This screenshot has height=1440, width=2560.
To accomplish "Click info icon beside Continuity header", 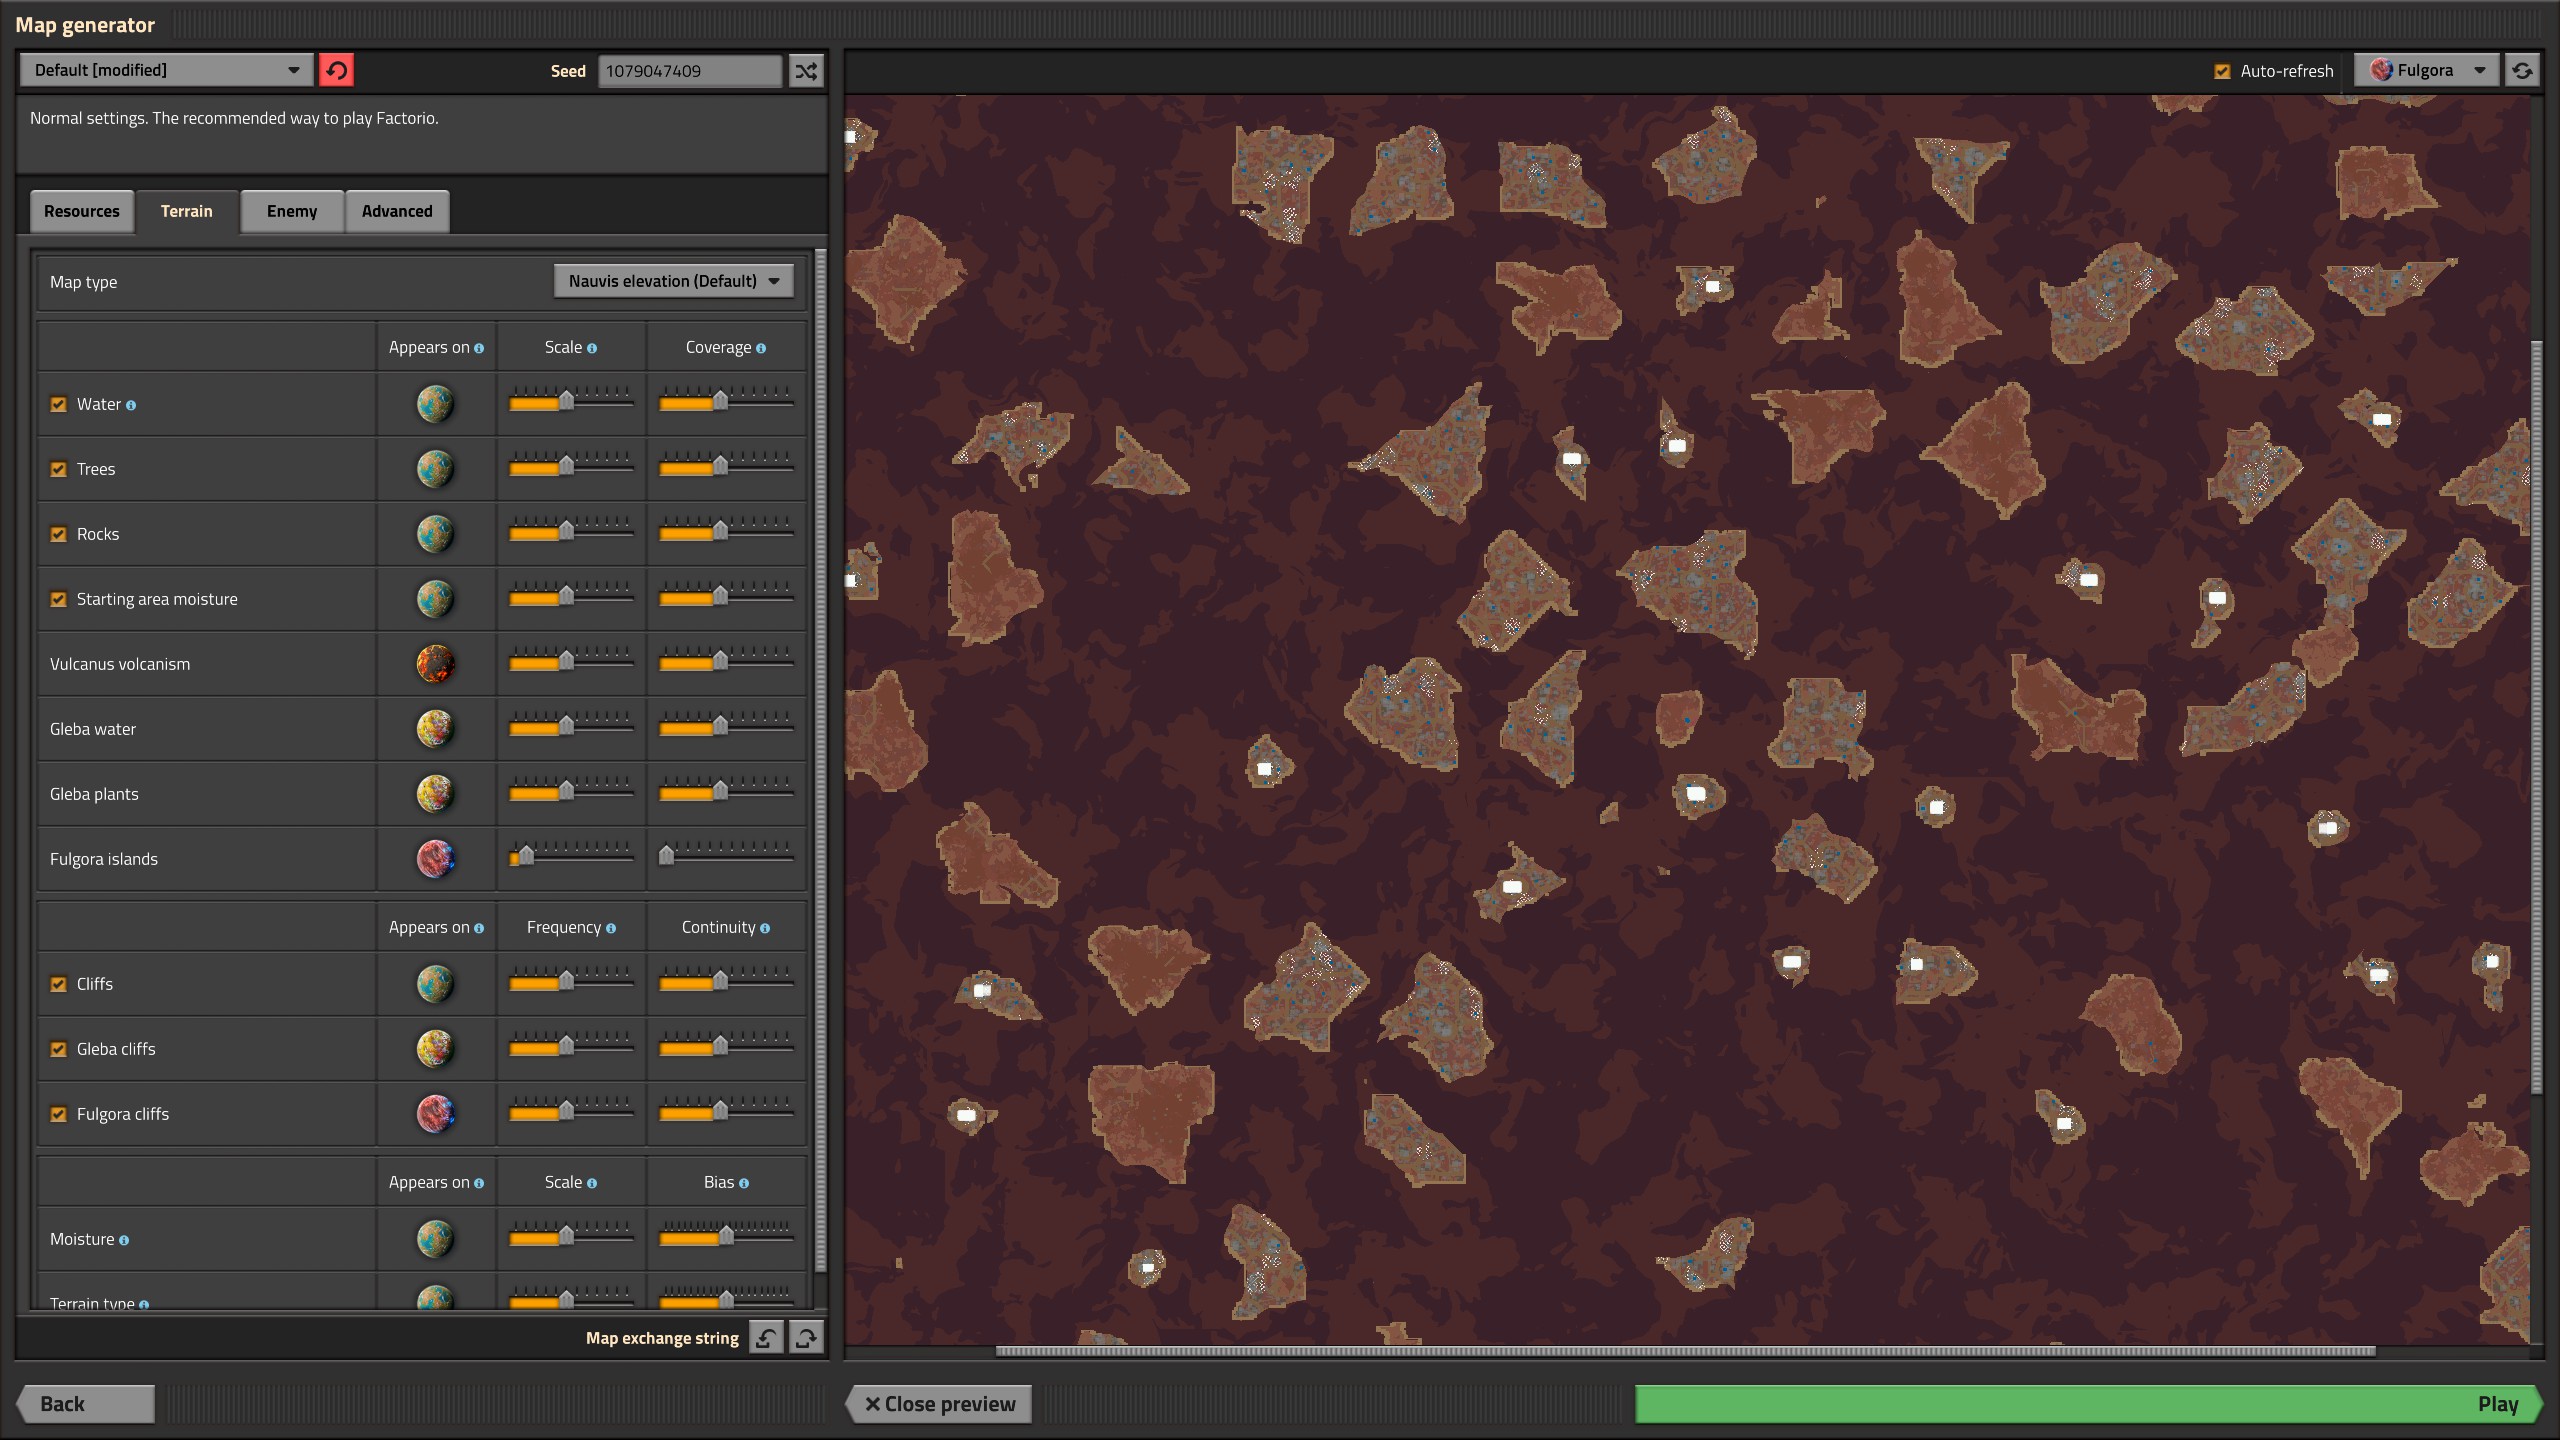I will pos(765,928).
